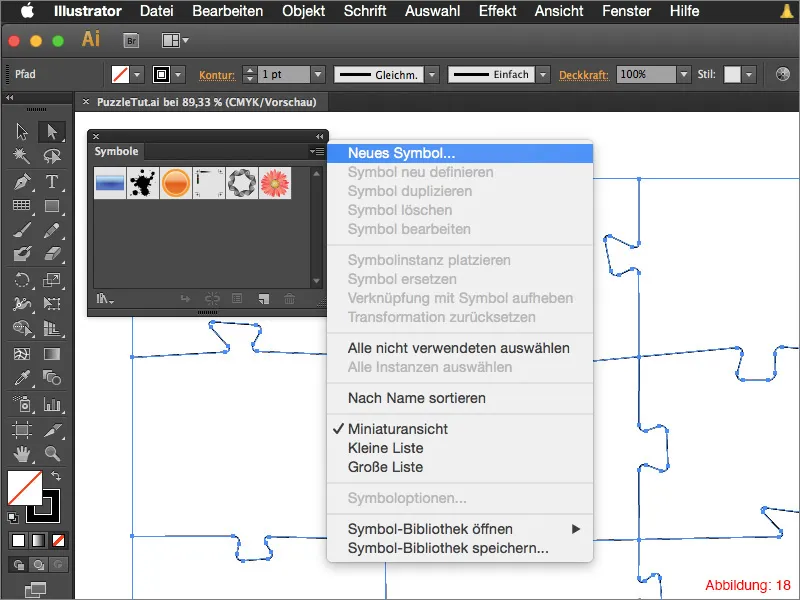
Task: Open the Kontur stroke weight dropdown
Action: point(318,74)
